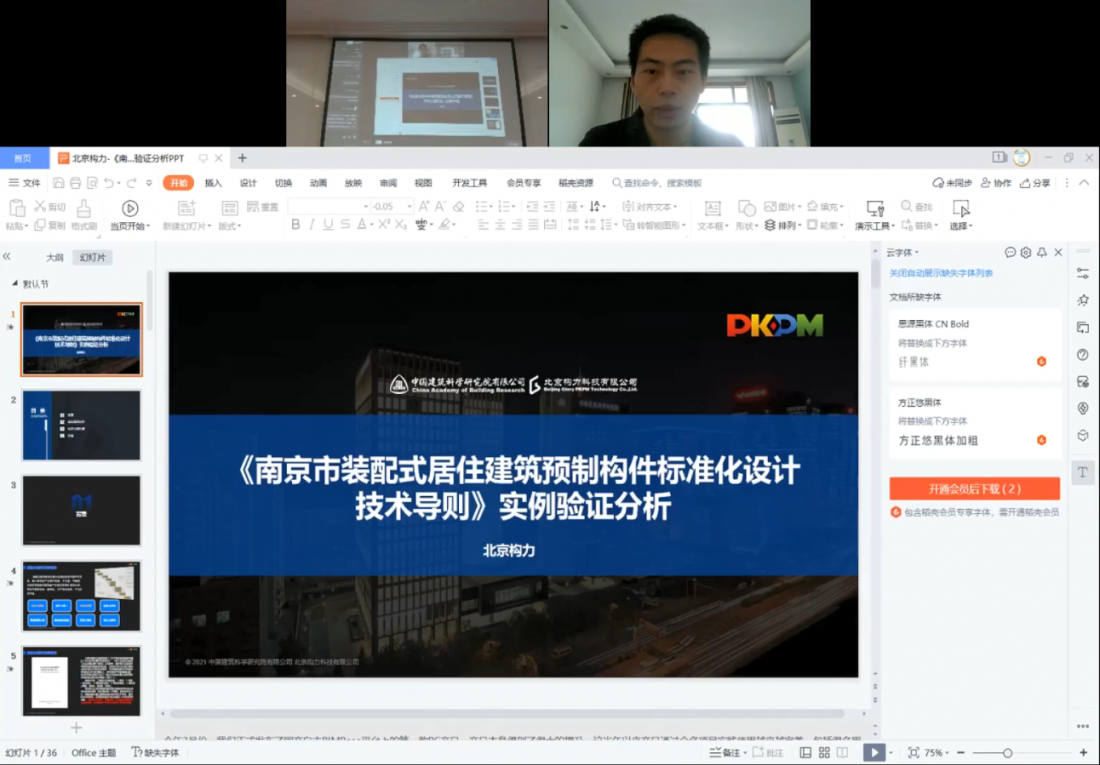The height and width of the screenshot is (765, 1100).
Task: Click the Paste clipboard icon
Action: pyautogui.click(x=17, y=208)
